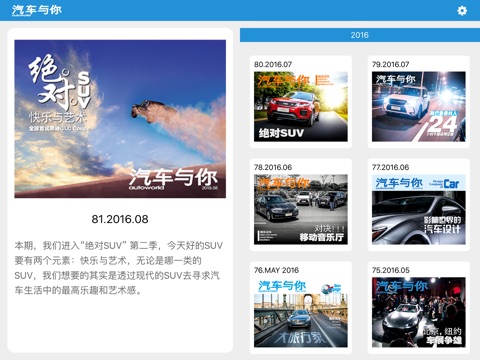Open issue 75 车展争雄 cover thumbnail
The width and height of the screenshot is (480, 360).
(419, 312)
